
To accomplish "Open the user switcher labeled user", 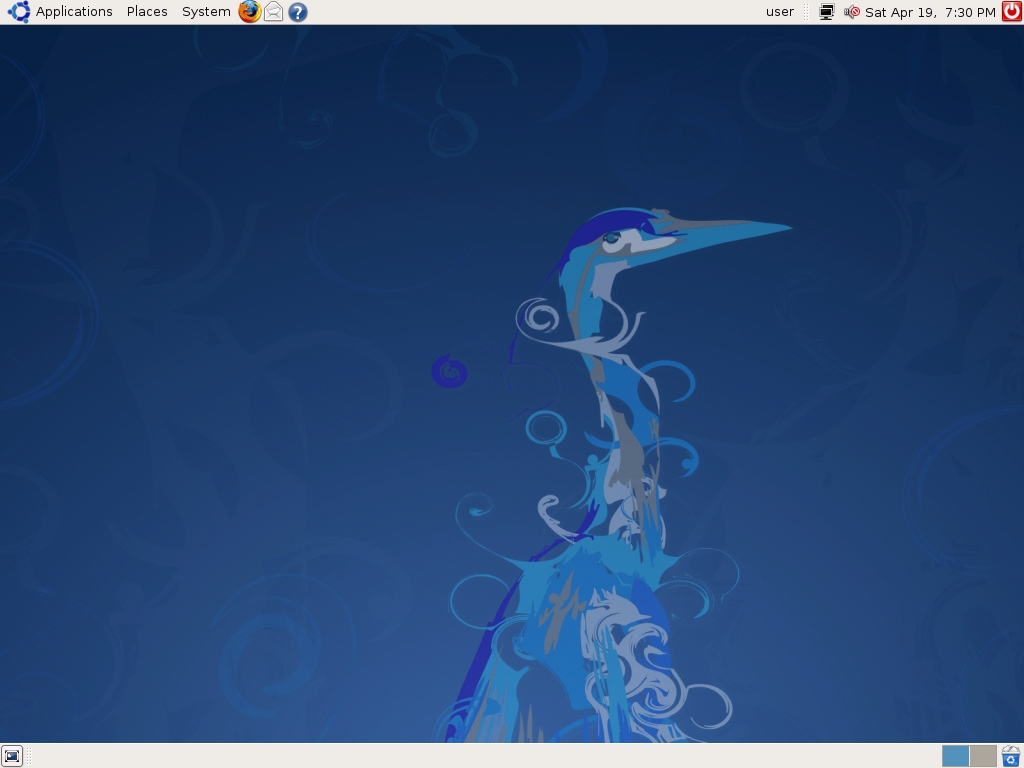I will pos(780,12).
